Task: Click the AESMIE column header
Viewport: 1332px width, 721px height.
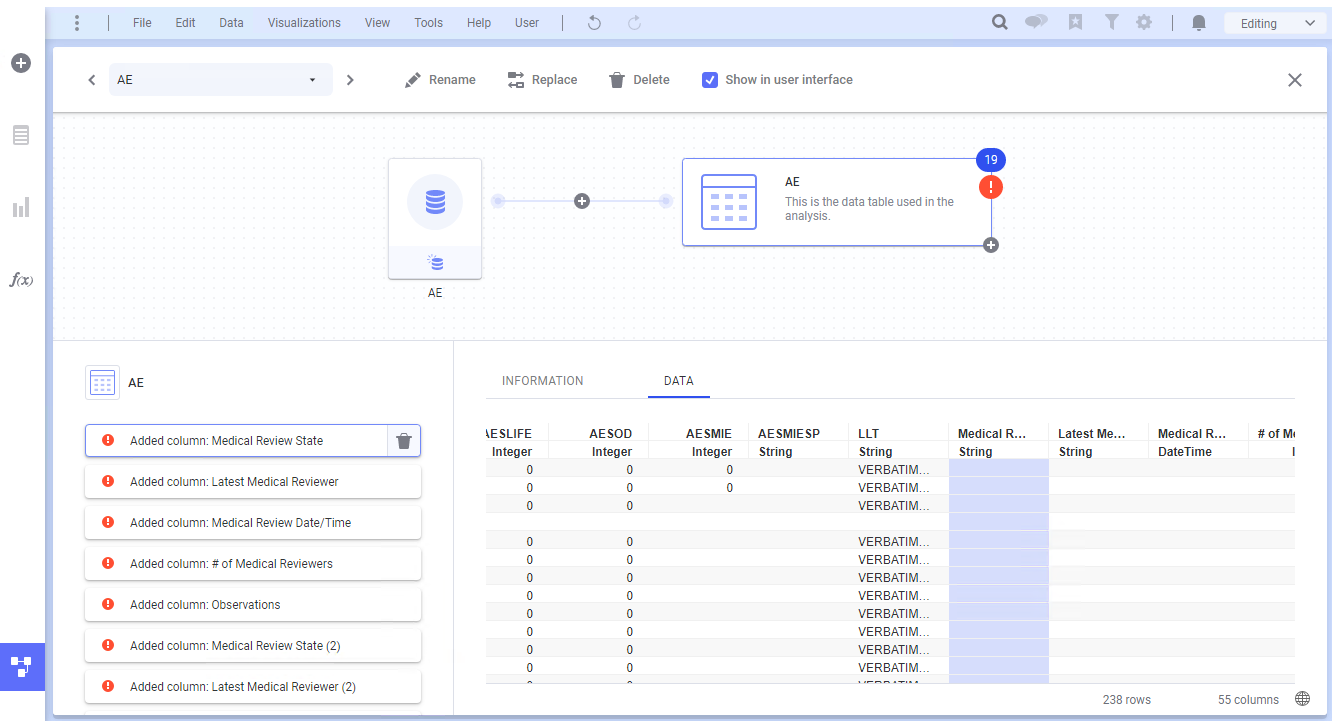Action: click(698, 442)
